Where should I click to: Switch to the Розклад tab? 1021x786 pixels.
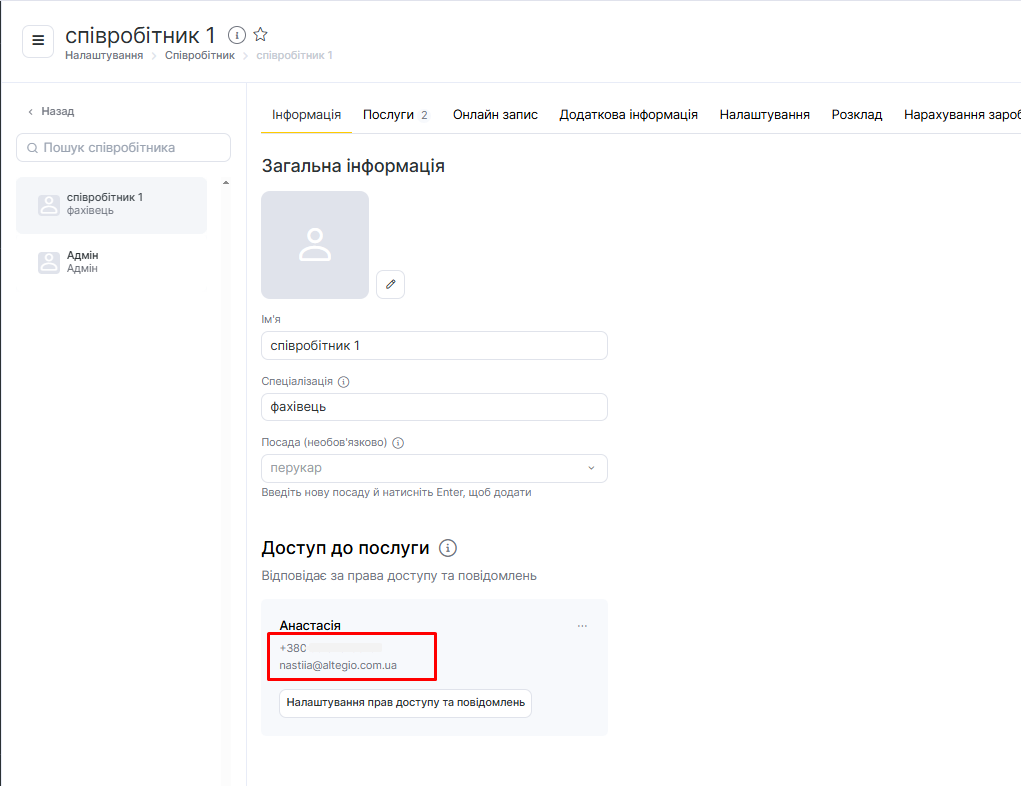(856, 115)
